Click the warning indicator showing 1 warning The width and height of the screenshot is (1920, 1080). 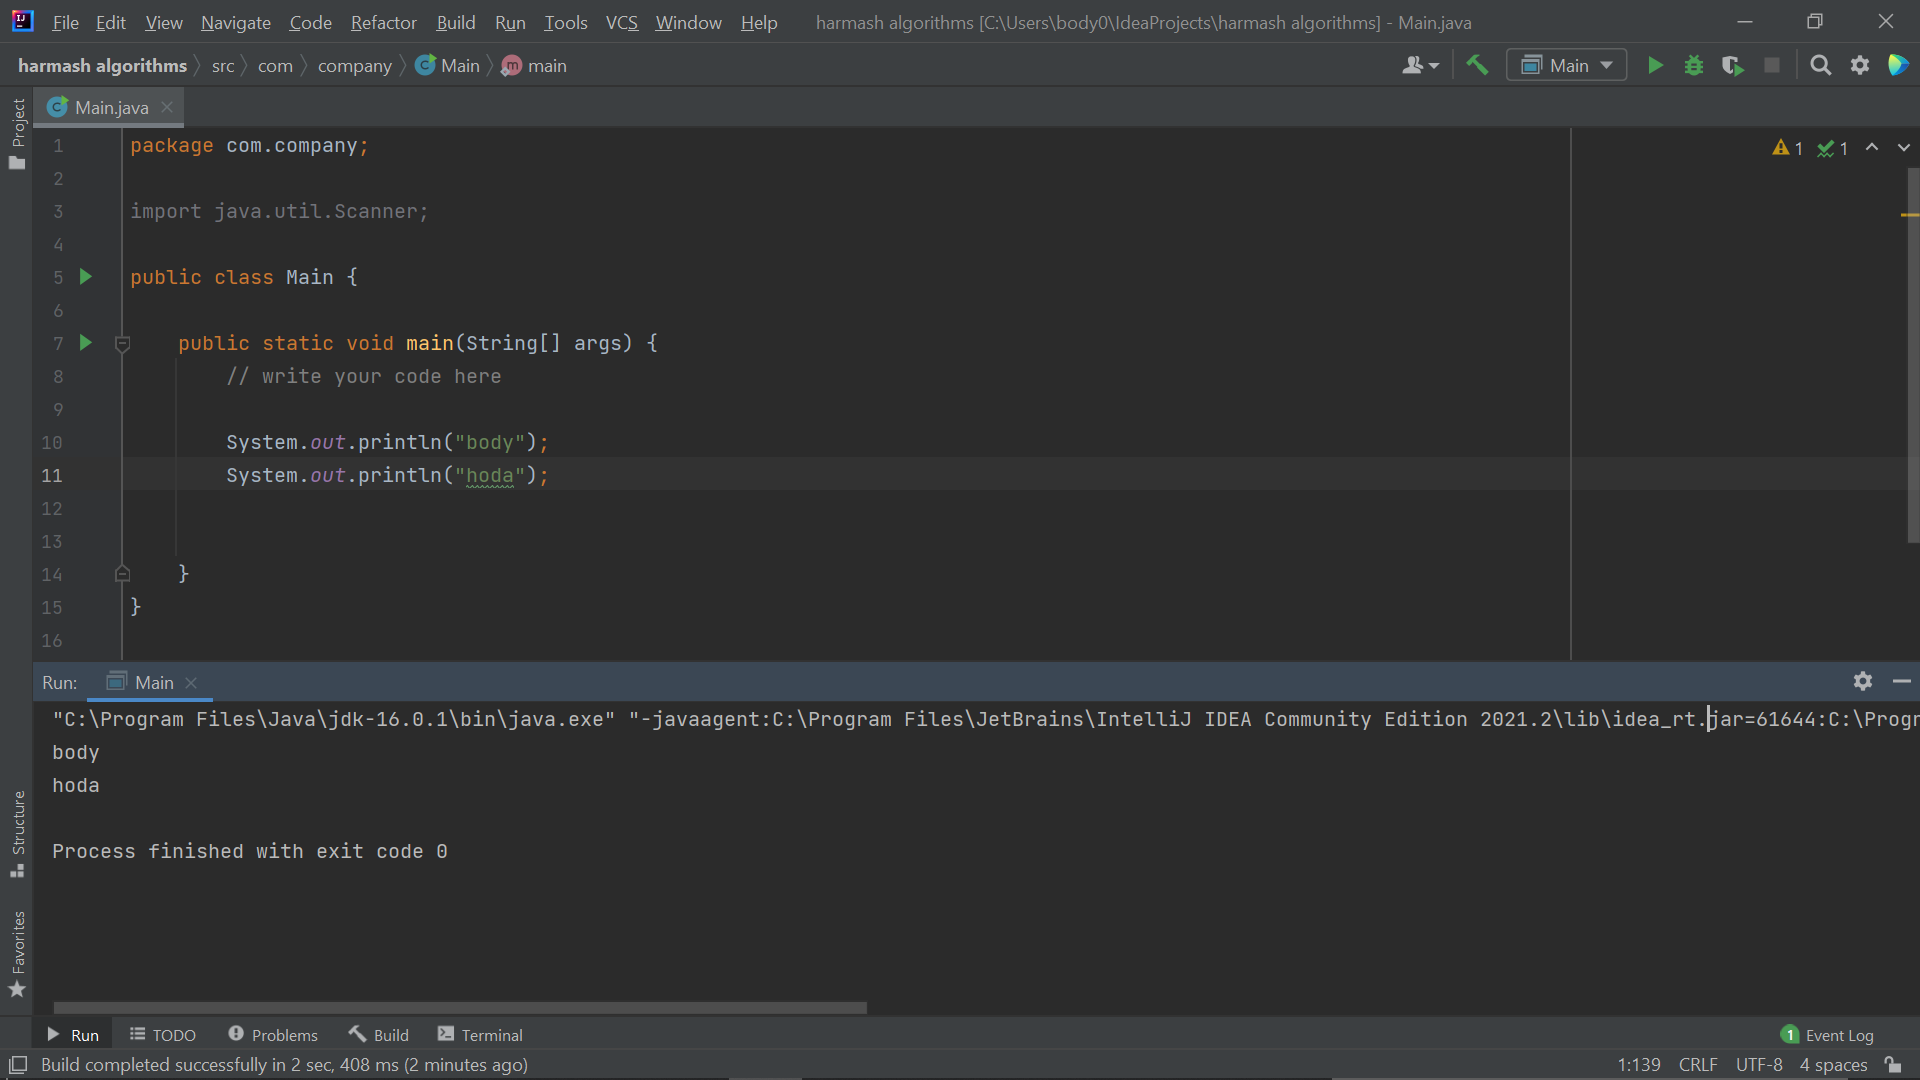(1788, 148)
